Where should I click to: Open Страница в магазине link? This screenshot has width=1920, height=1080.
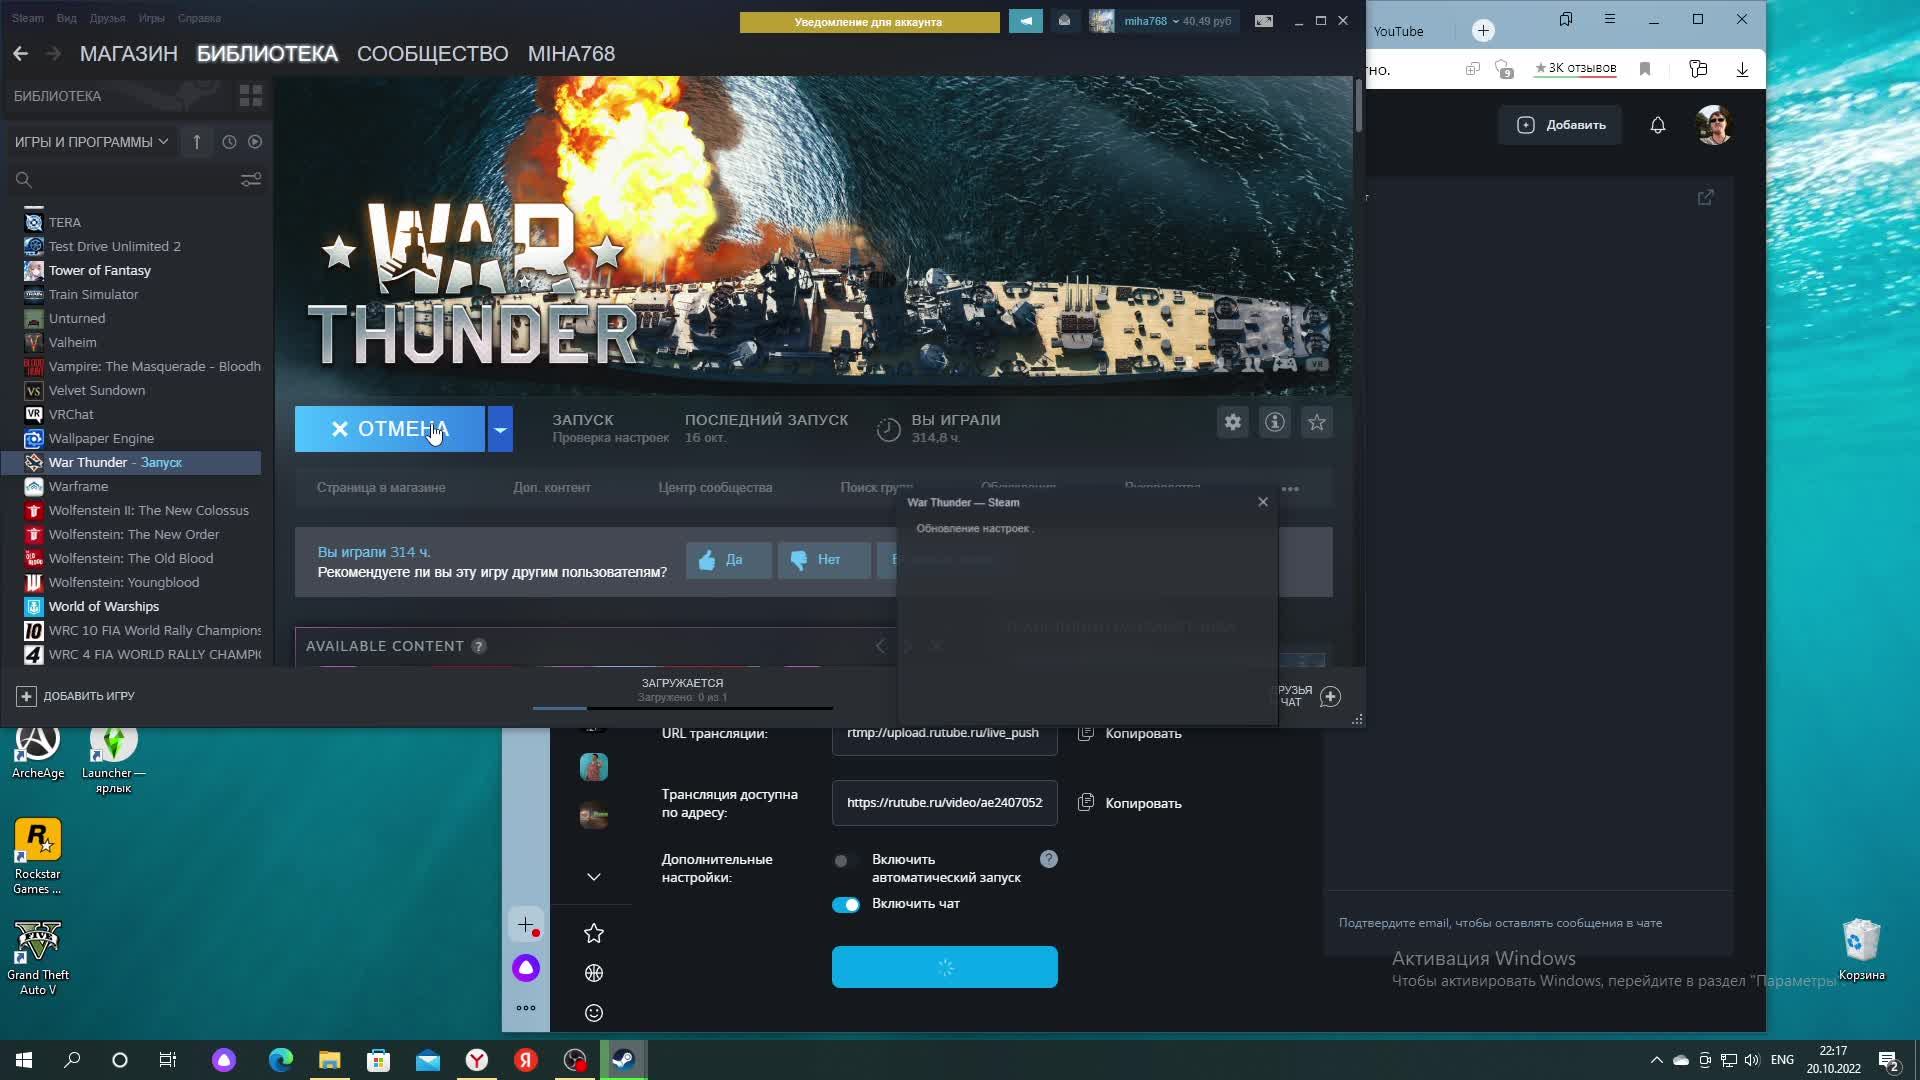[381, 488]
